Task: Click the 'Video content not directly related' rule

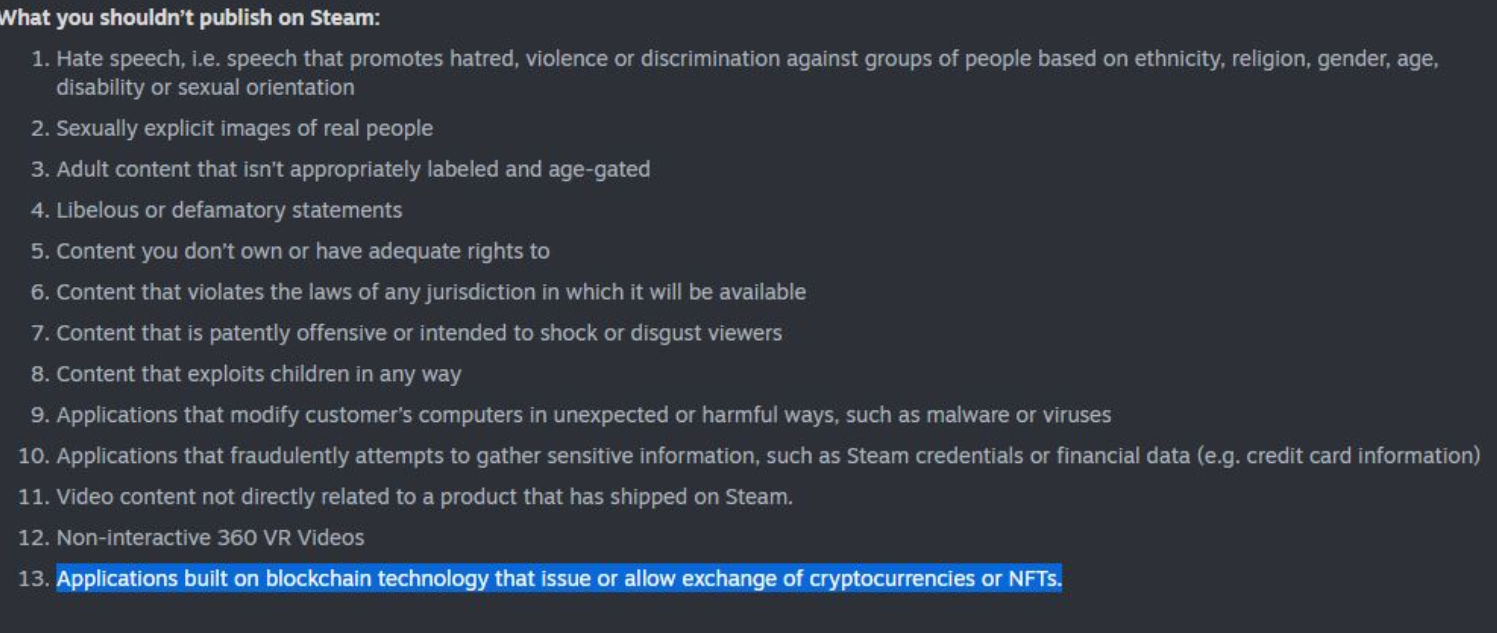Action: coord(425,496)
